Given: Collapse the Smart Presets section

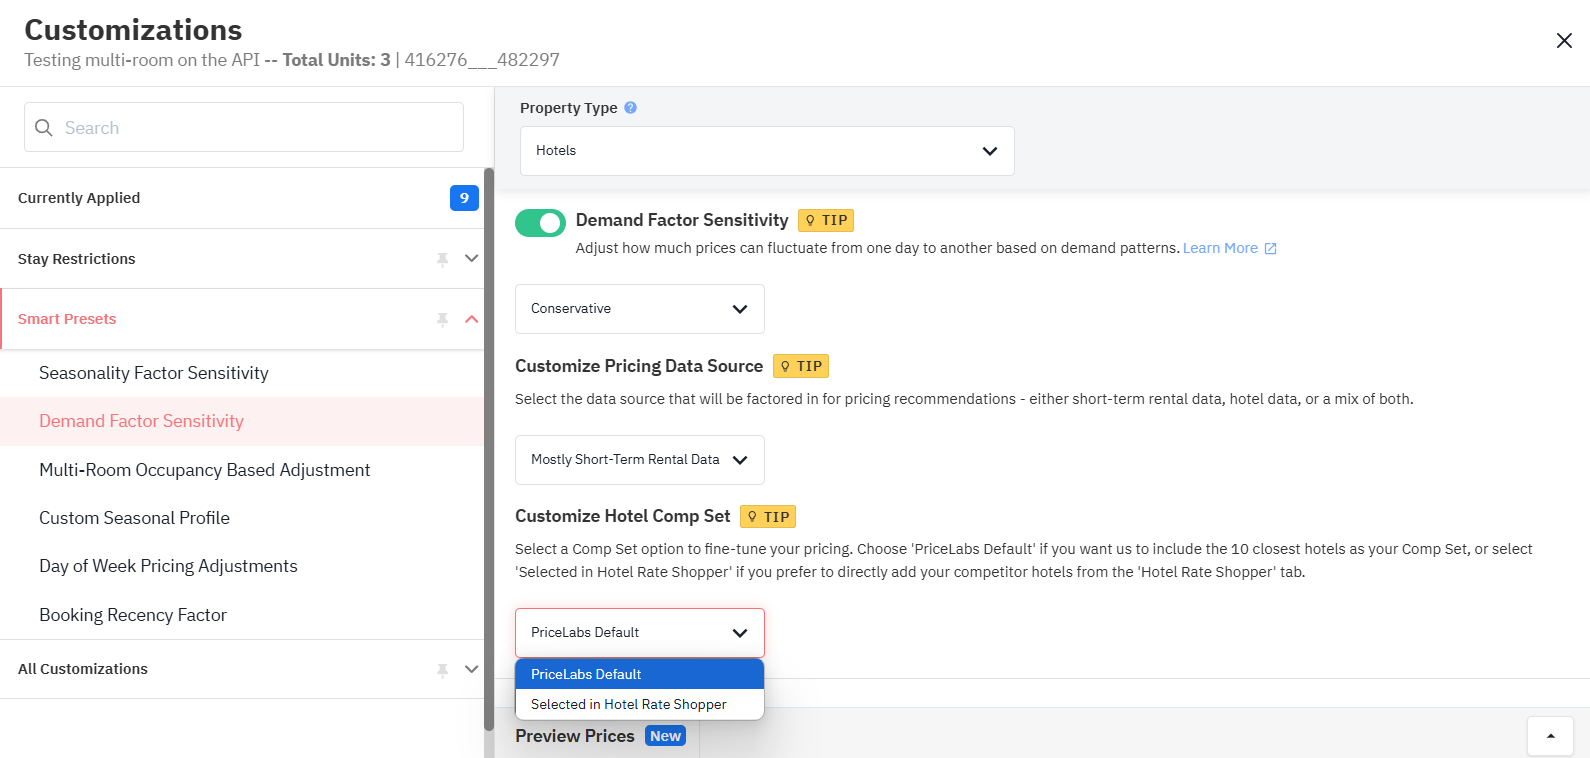Looking at the screenshot, I should (472, 319).
